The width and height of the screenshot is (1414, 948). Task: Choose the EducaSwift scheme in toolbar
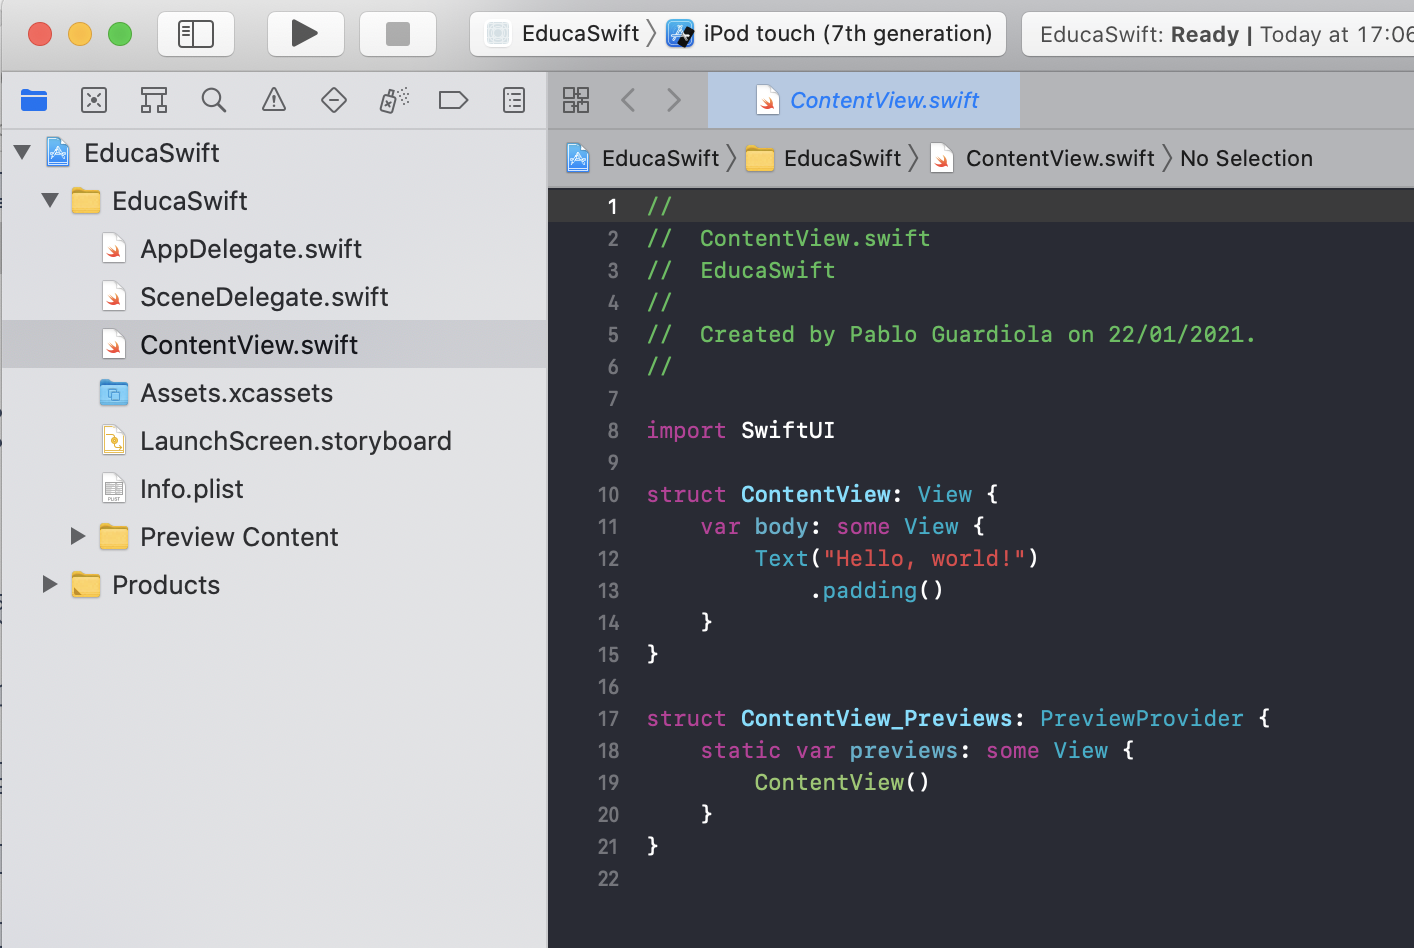point(562,34)
